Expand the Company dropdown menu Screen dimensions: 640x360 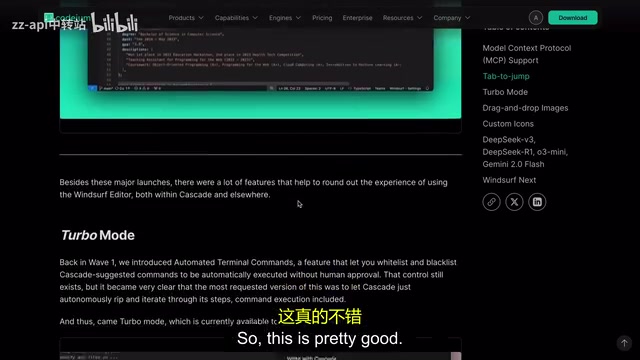(x=451, y=18)
